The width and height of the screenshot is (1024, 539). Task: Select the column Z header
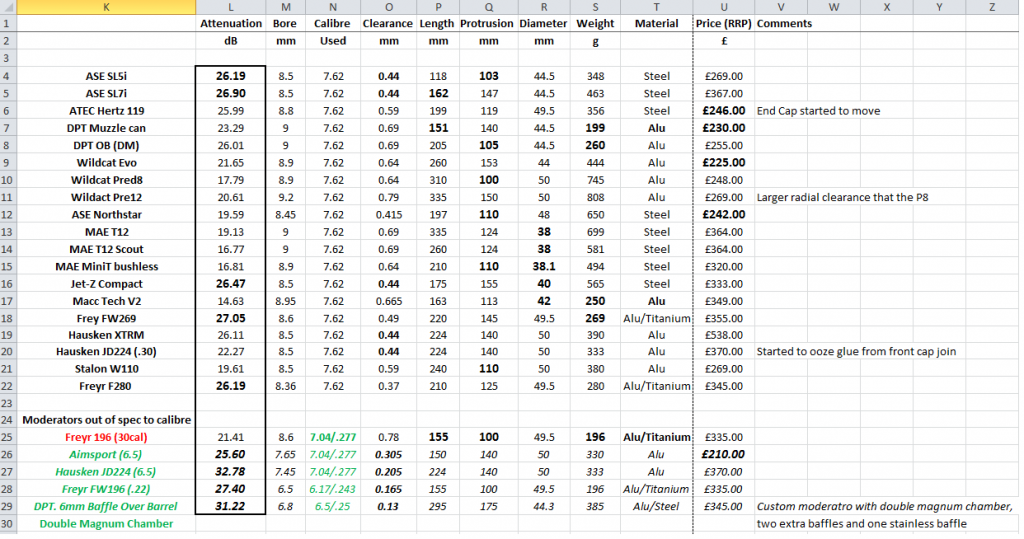990,7
